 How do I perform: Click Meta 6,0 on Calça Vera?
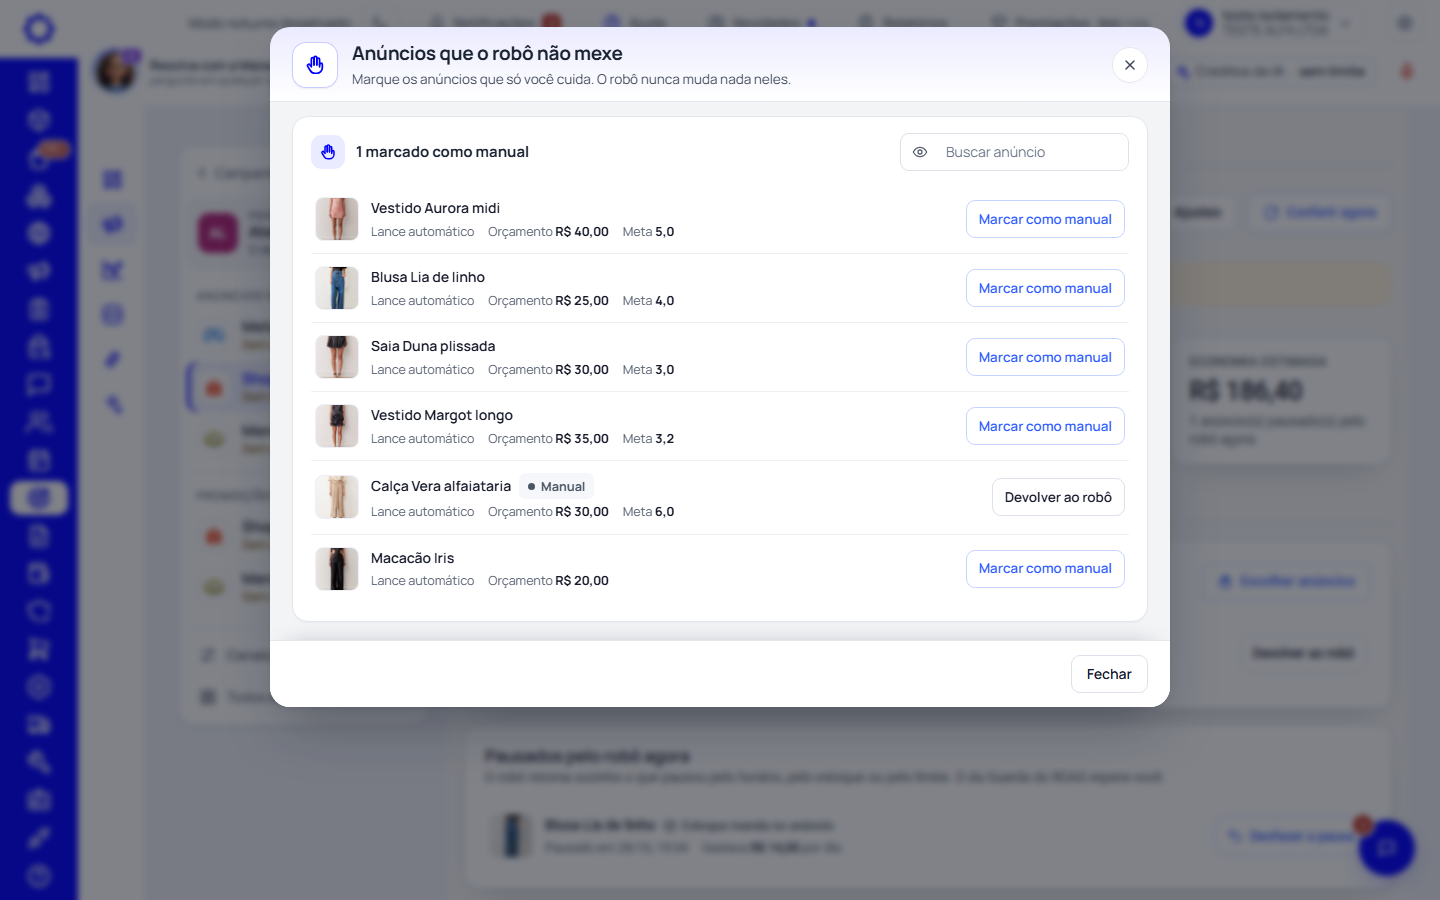[x=648, y=511]
